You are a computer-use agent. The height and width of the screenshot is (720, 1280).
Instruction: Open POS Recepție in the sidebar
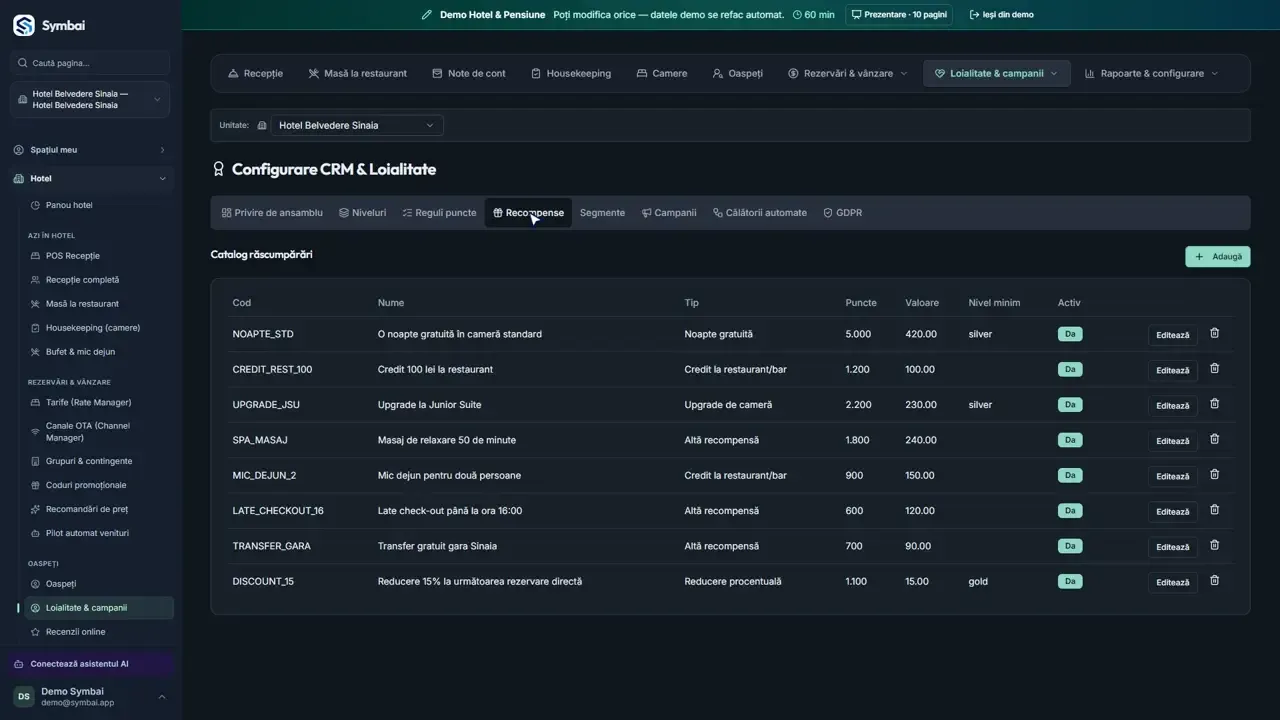point(73,256)
